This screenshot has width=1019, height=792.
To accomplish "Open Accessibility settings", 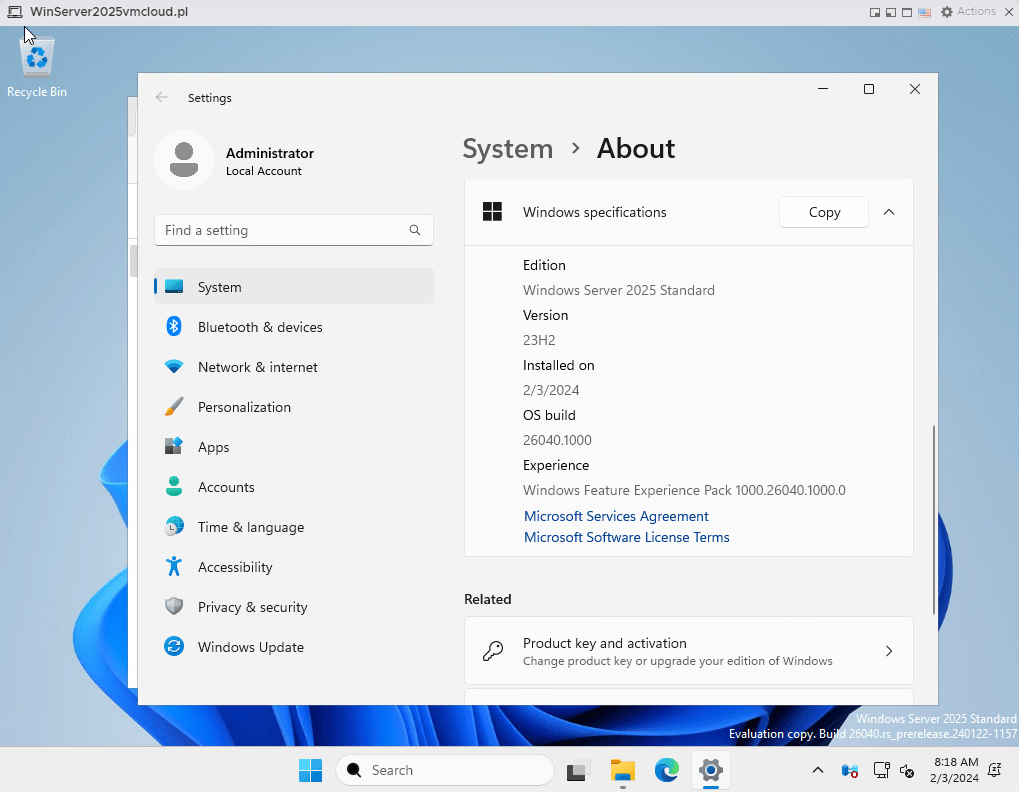I will [x=235, y=567].
